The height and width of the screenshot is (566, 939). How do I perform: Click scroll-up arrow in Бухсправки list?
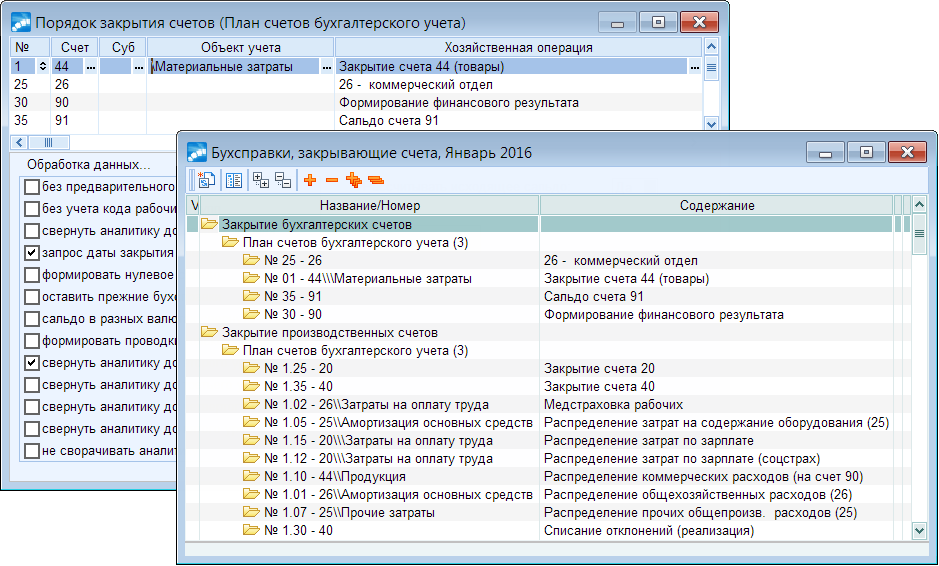click(x=919, y=205)
